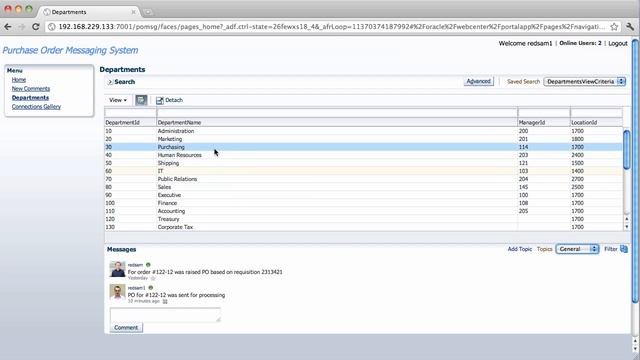This screenshot has width=640, height=360.
Task: Click the site info icon in address bar
Action: pos(51,27)
